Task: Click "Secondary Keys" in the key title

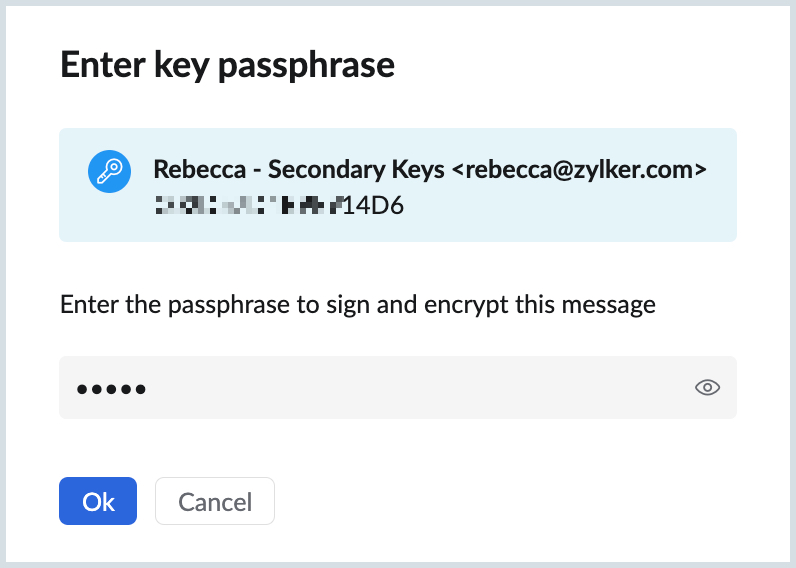Action: [x=355, y=170]
